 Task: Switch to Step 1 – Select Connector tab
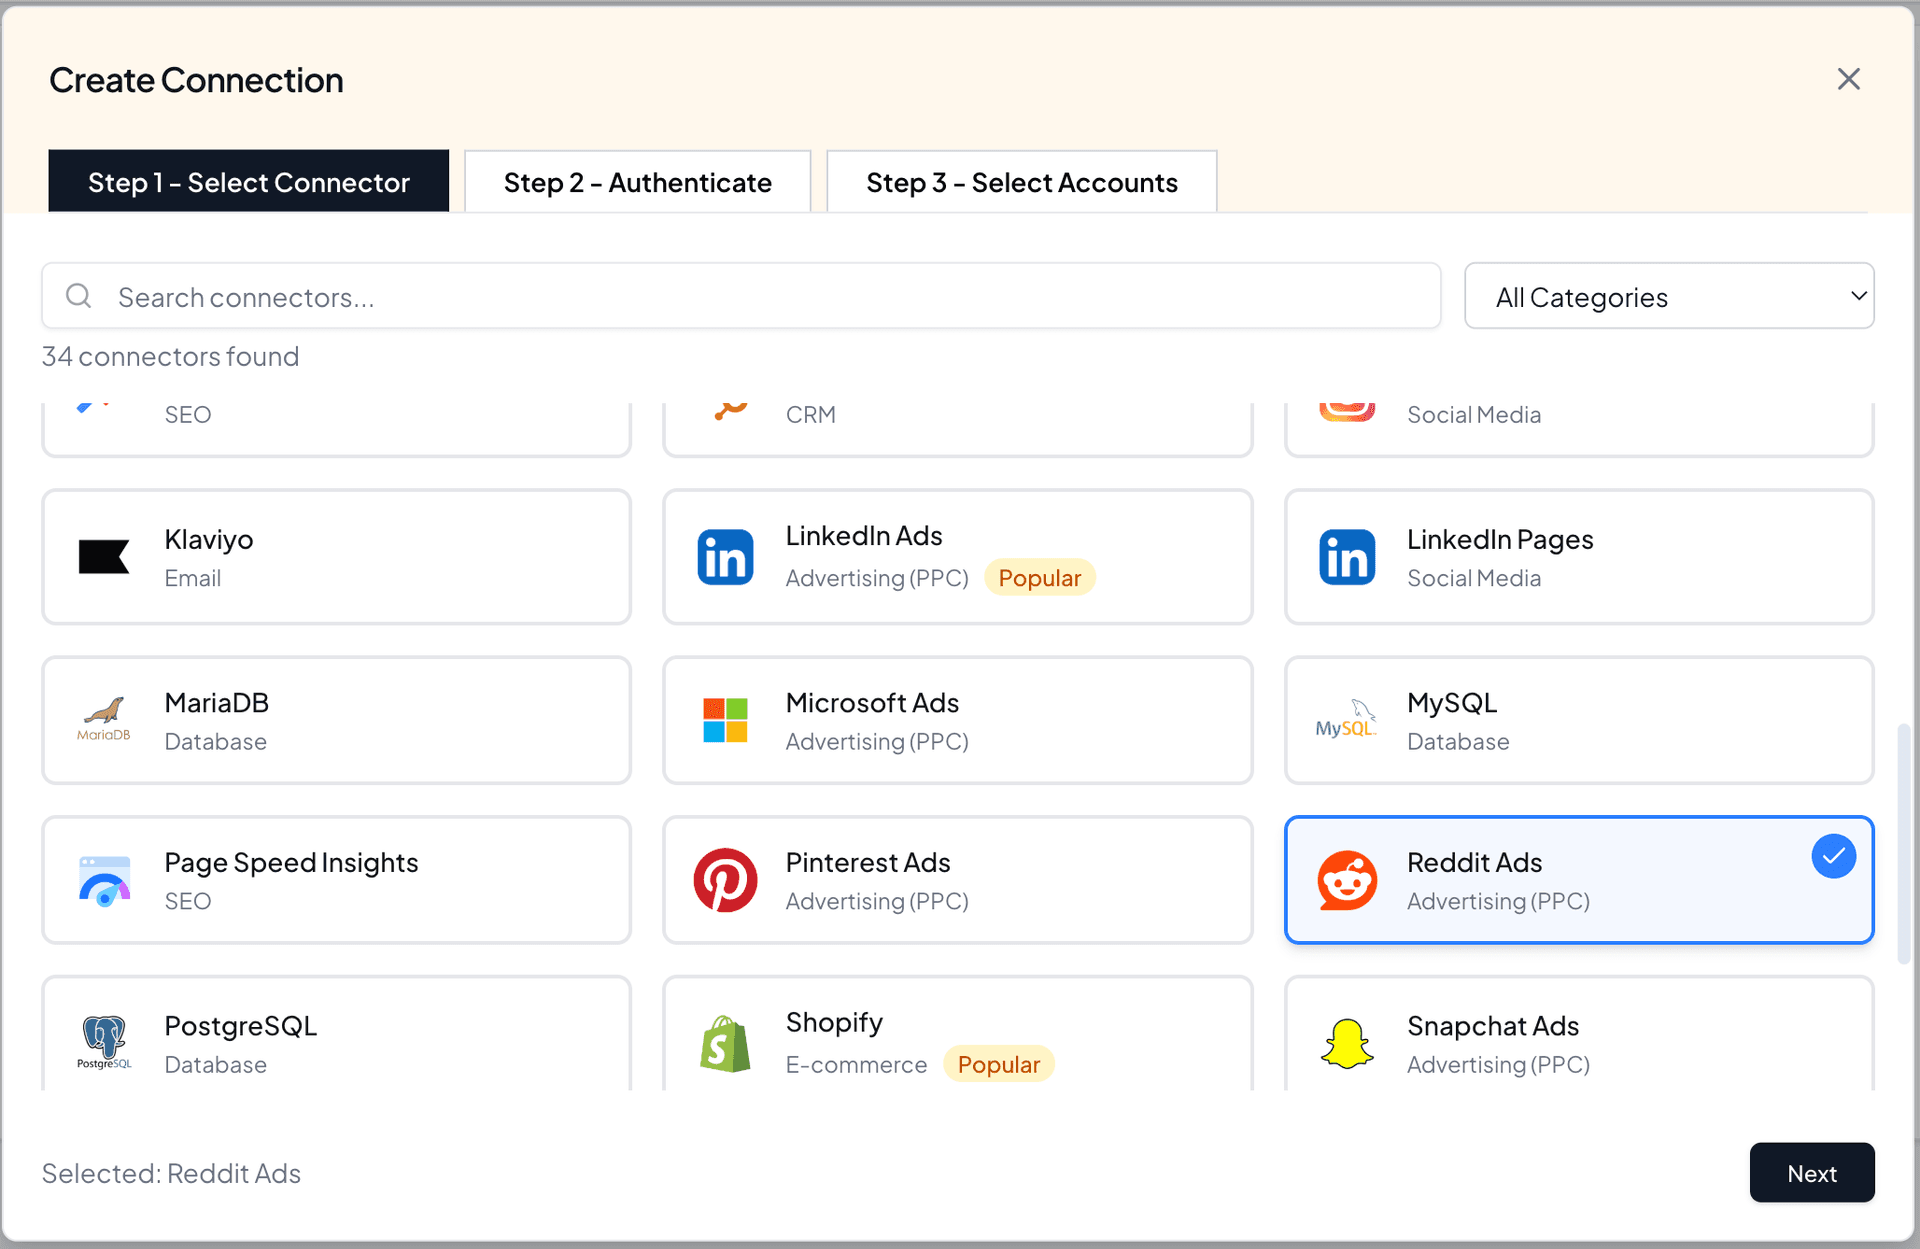tap(249, 181)
